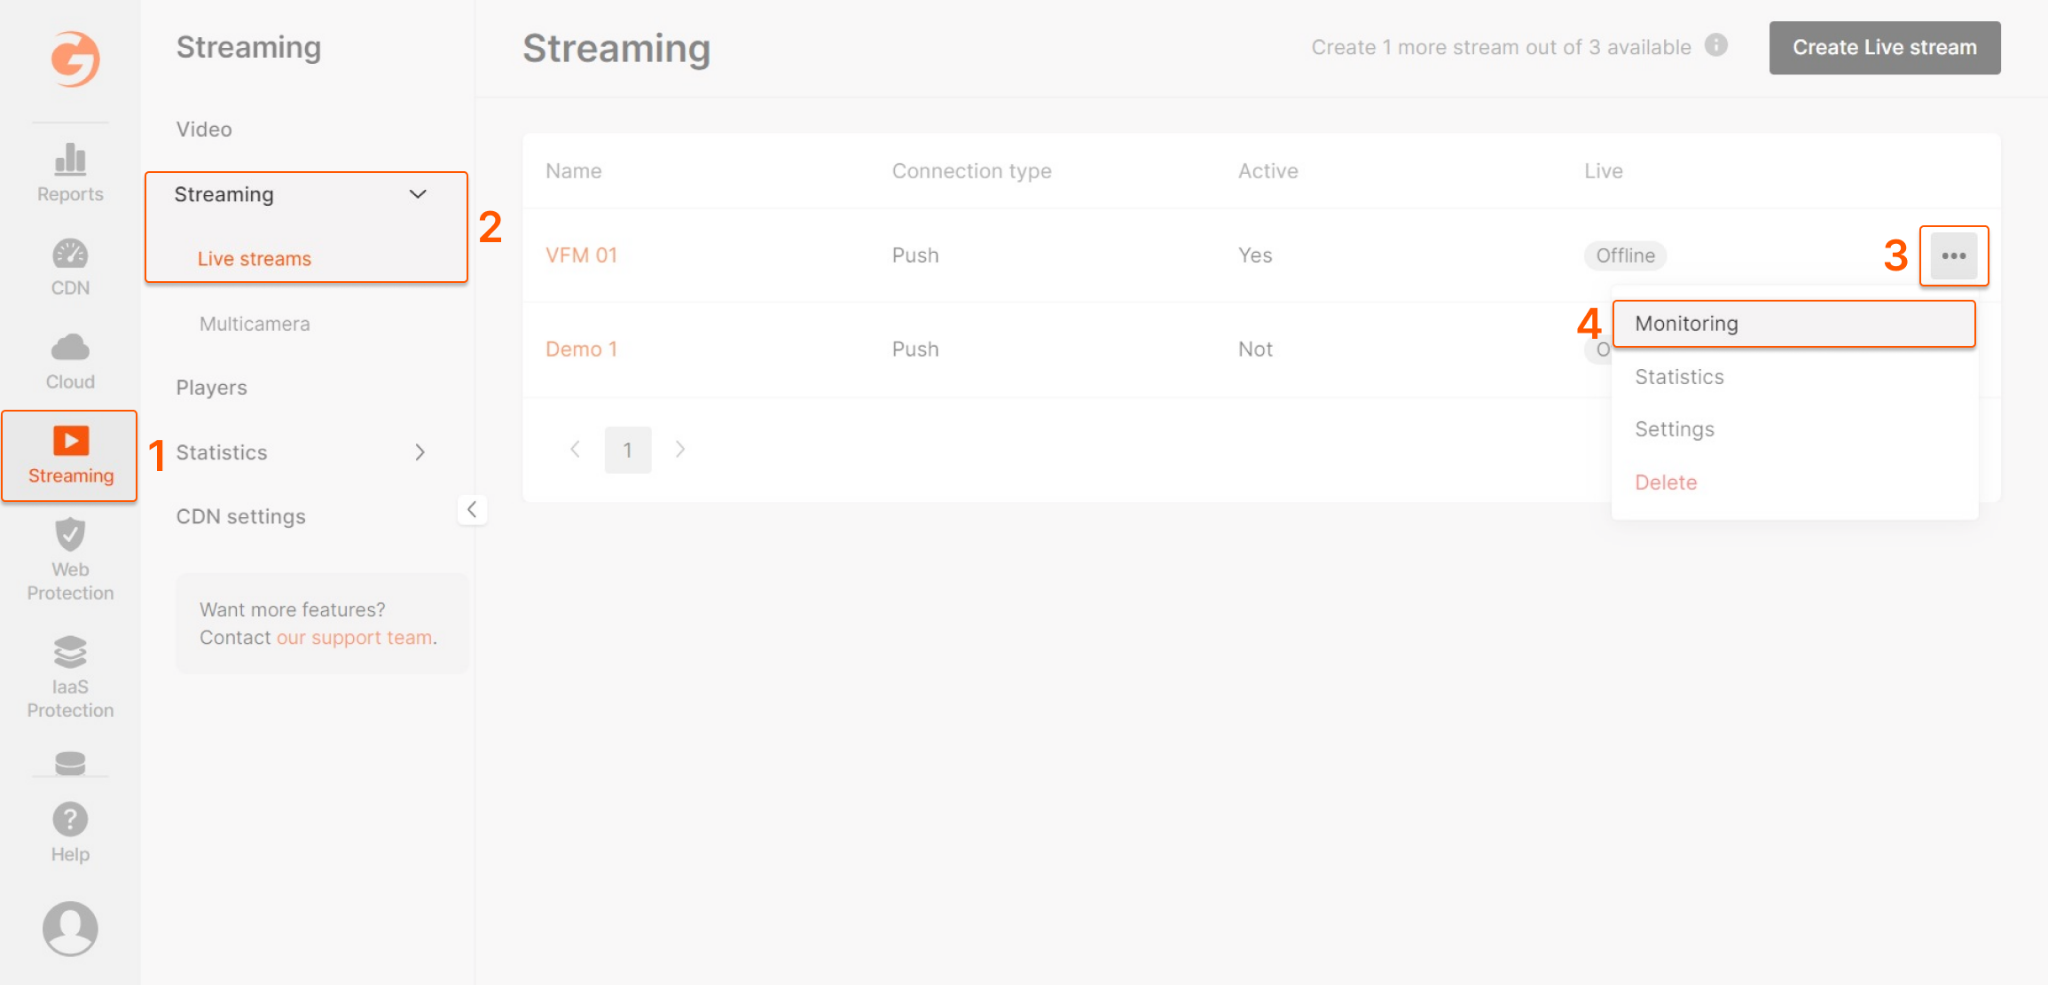Click the info icon next to stream availability
The image size is (2048, 985).
(1717, 46)
